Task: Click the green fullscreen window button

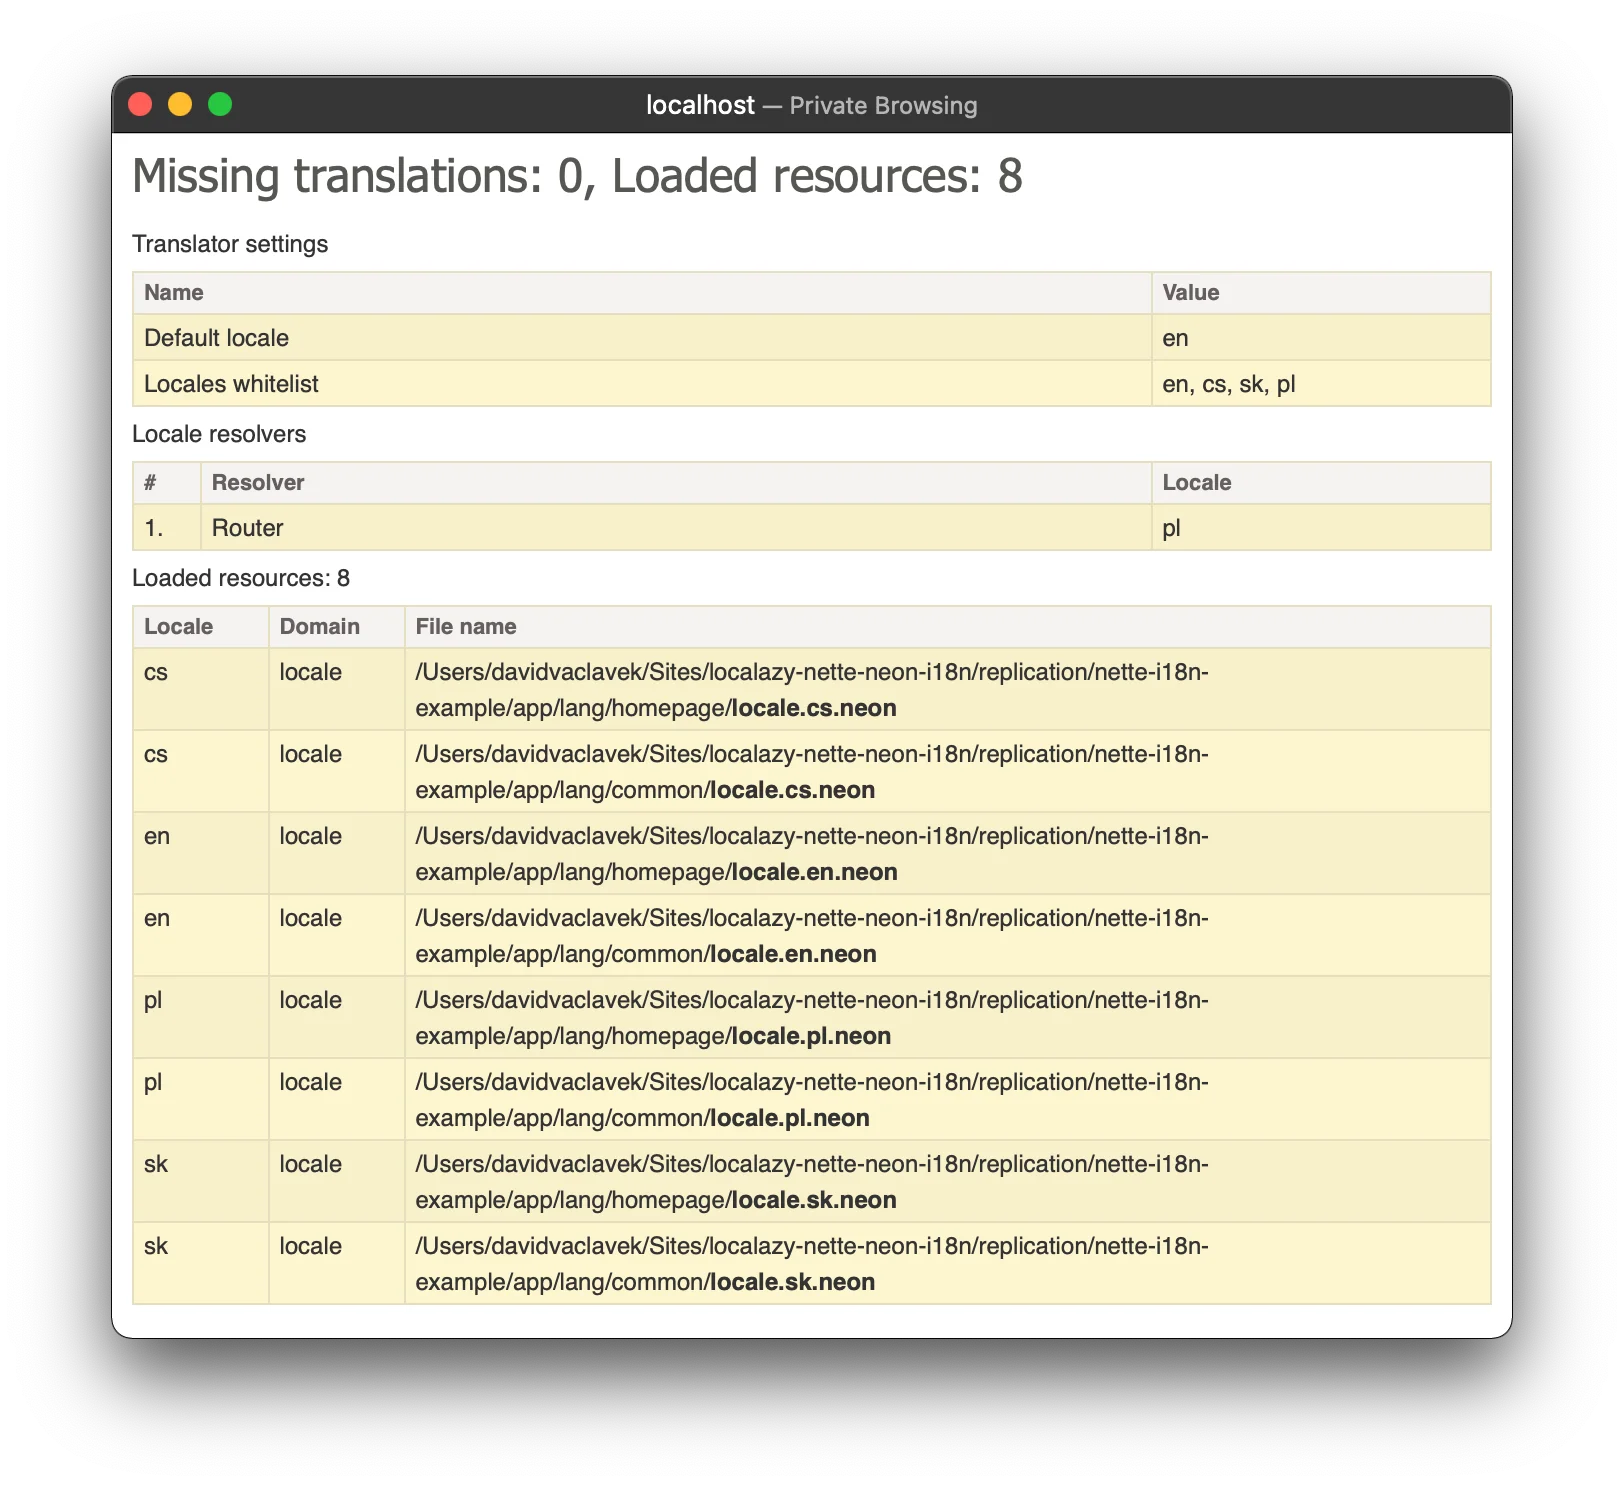Action: [220, 105]
